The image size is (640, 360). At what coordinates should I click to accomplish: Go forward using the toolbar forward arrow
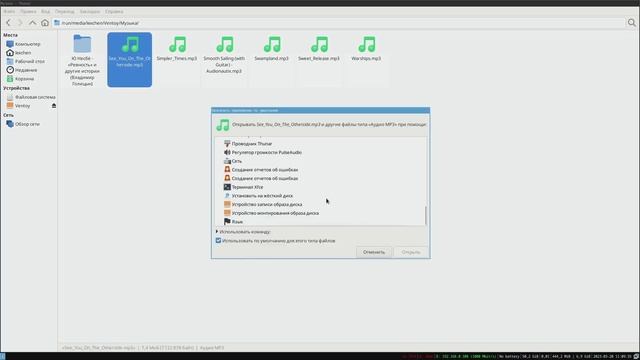(x=20, y=23)
